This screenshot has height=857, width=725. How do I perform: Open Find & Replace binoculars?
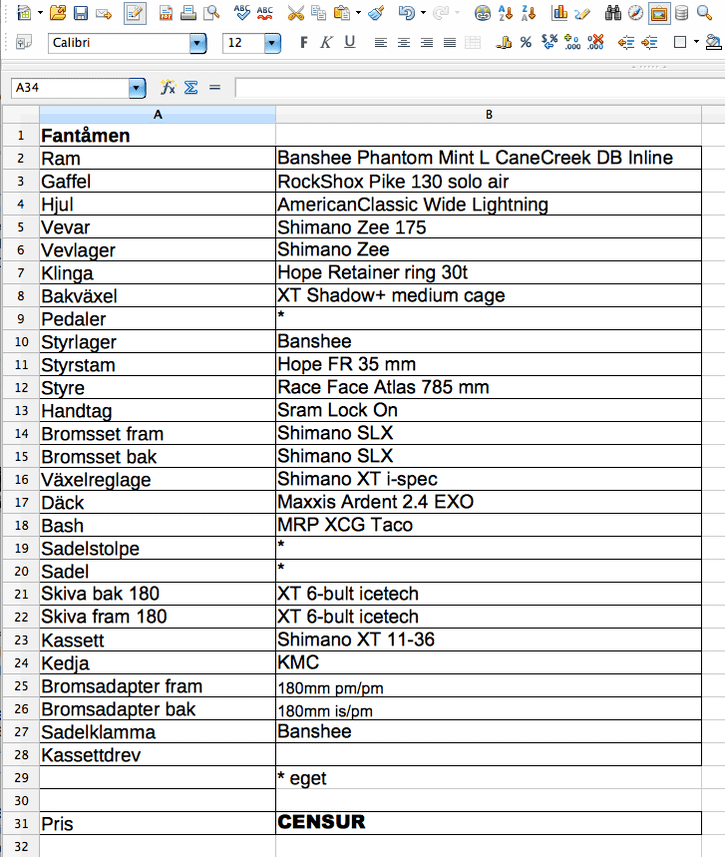613,13
